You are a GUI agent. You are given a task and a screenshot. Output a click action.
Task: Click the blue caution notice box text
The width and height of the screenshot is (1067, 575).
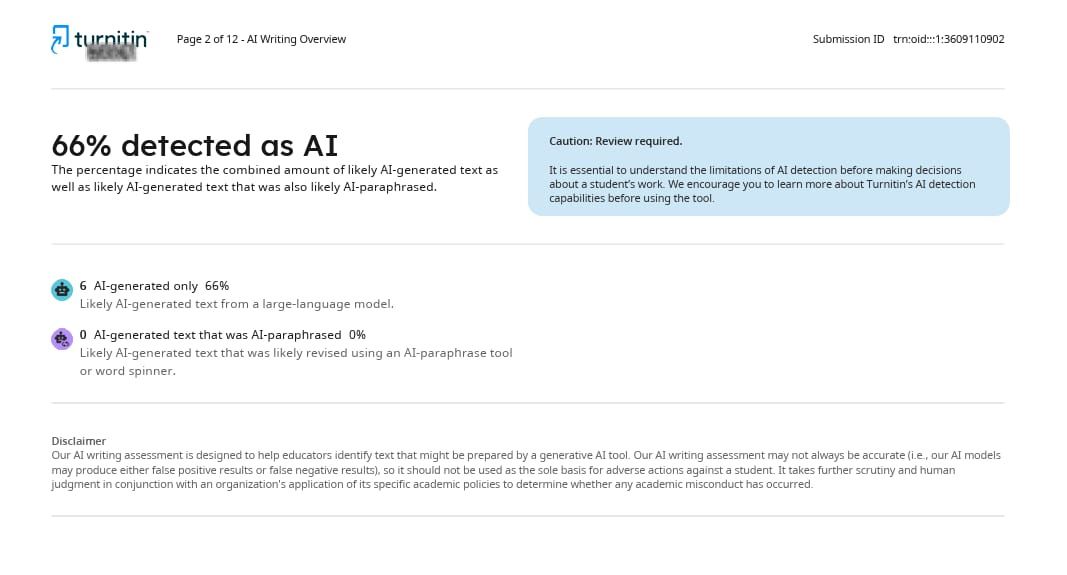click(x=762, y=184)
